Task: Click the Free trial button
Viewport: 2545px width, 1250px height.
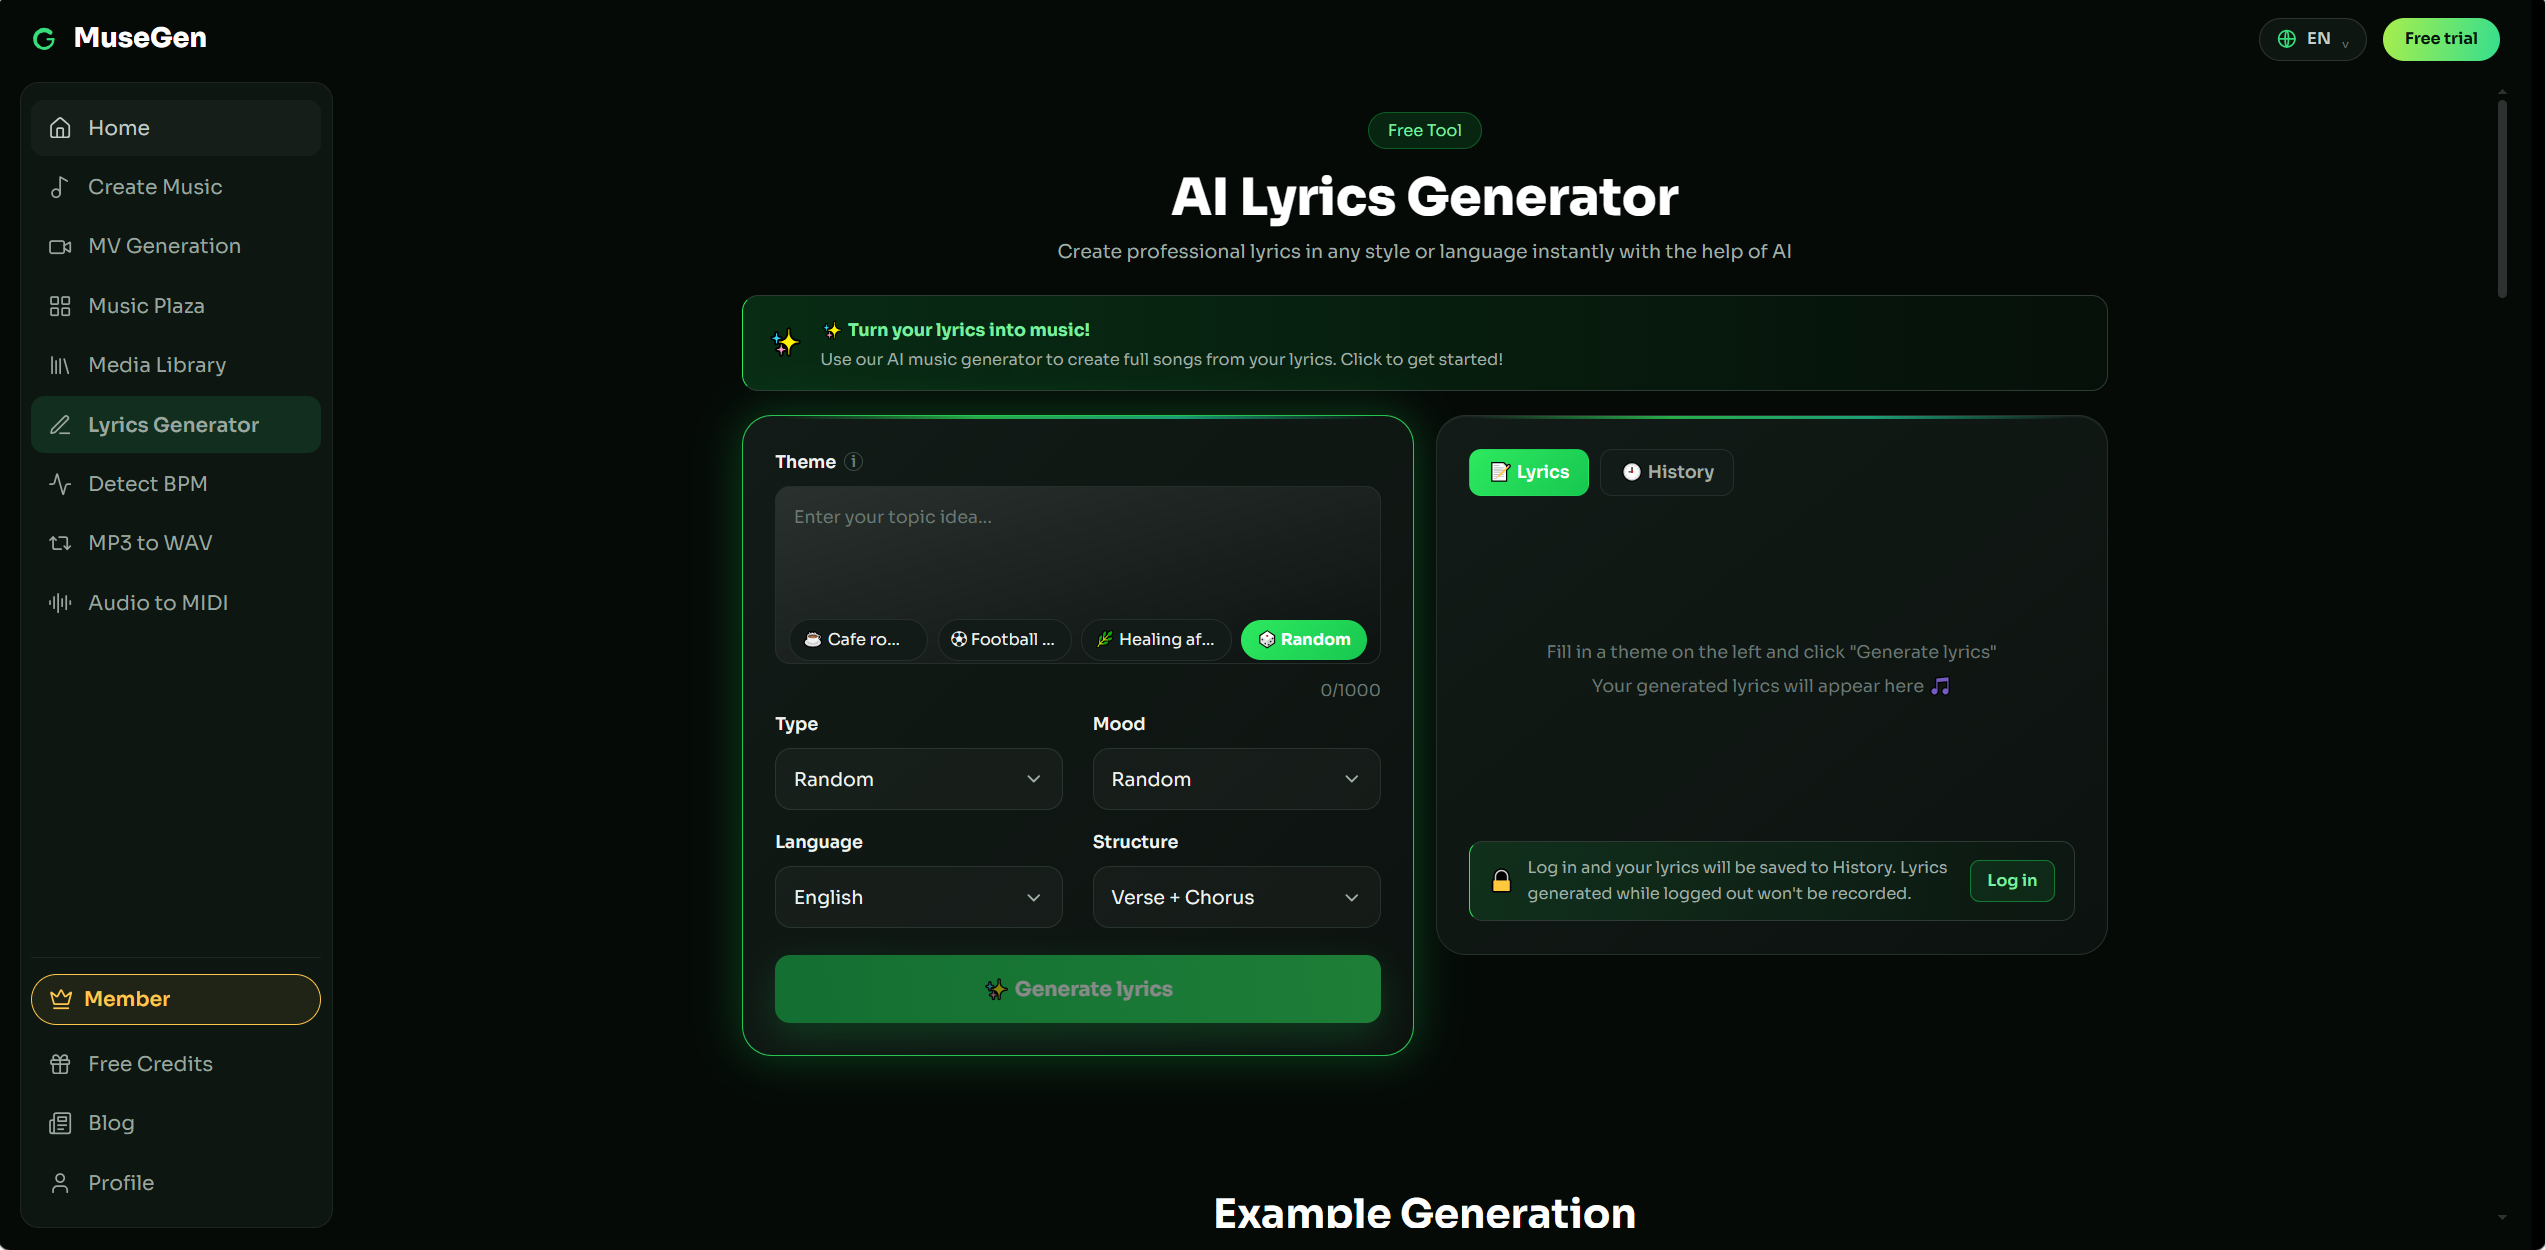Action: coord(2440,39)
